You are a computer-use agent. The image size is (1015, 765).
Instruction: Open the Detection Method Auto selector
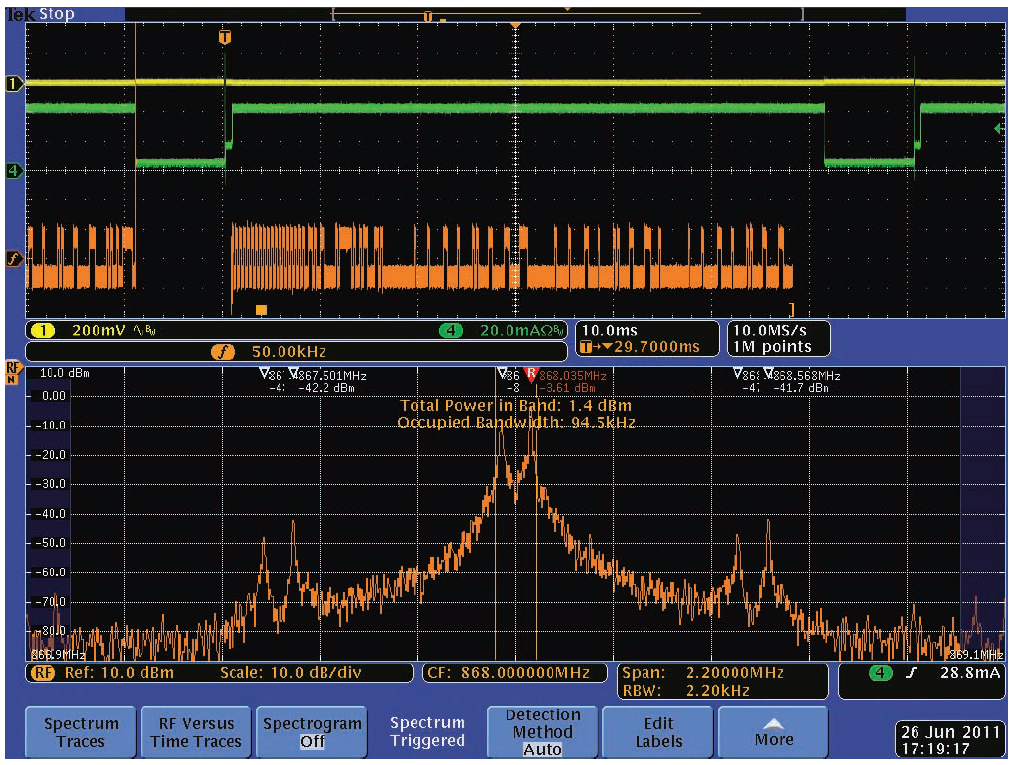(542, 732)
